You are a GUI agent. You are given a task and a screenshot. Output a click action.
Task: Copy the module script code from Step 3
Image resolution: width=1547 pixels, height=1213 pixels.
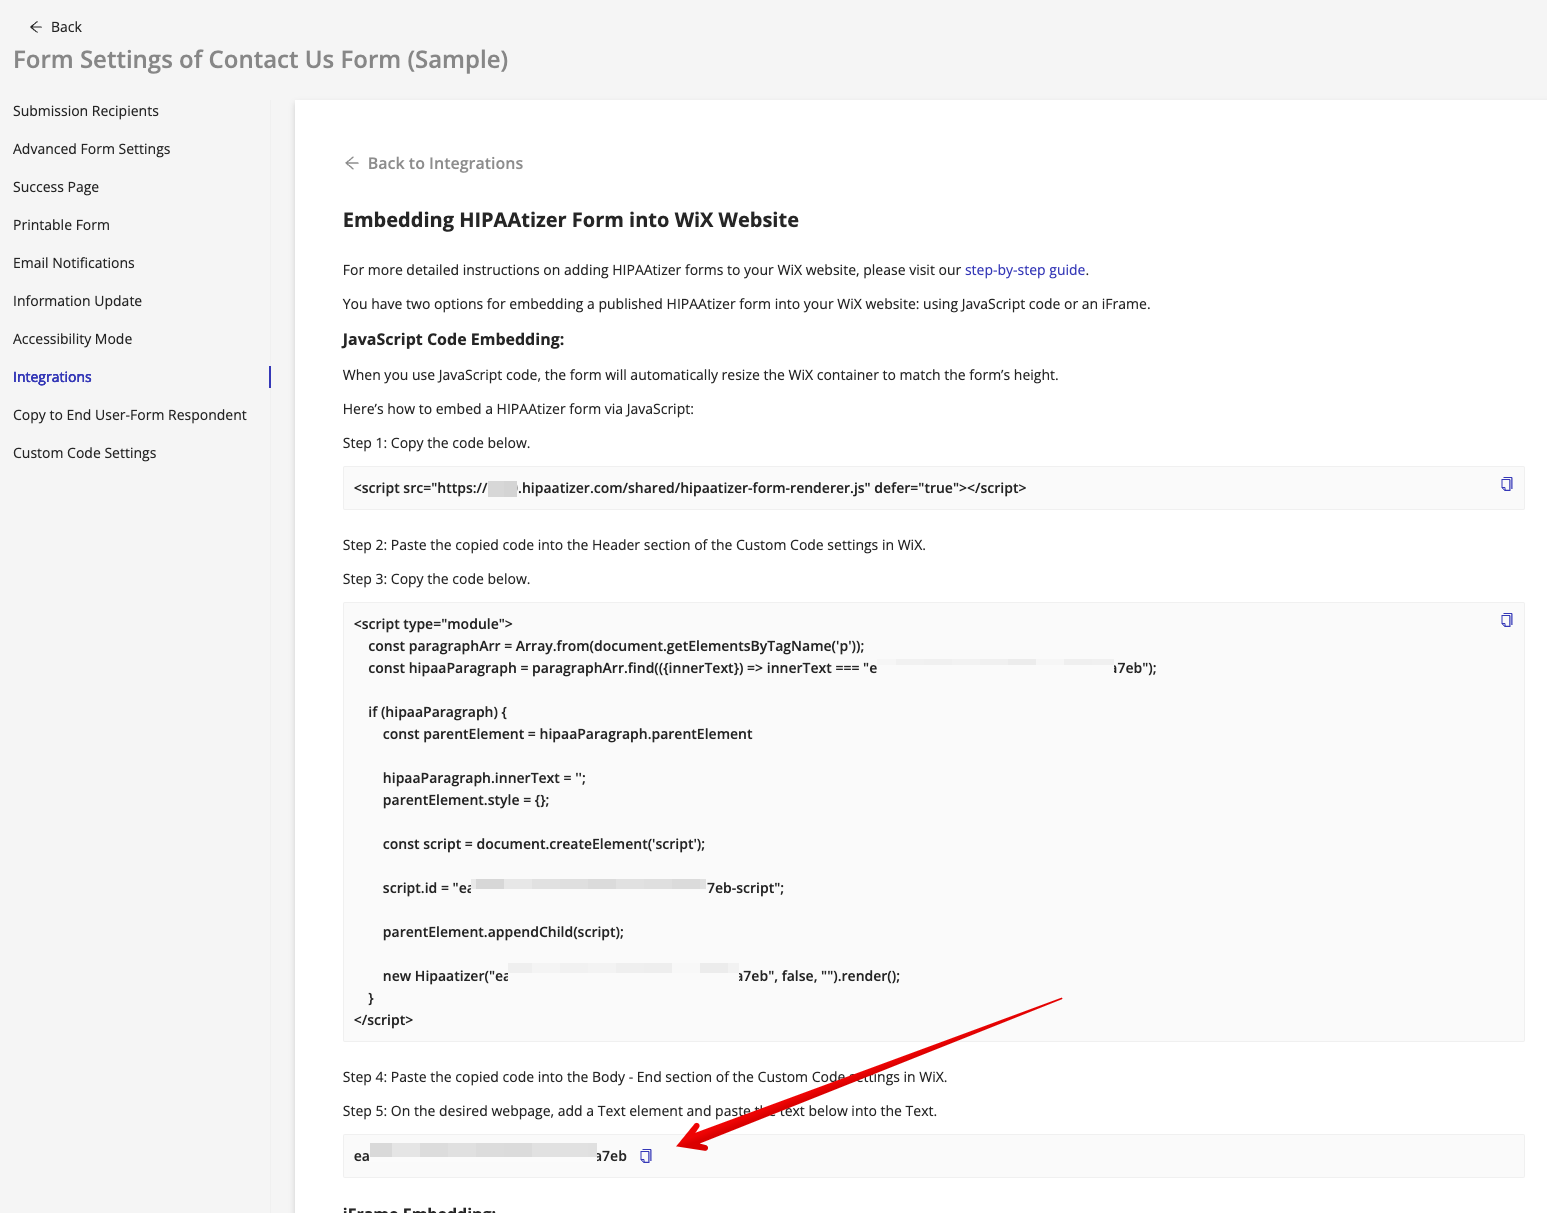tap(1506, 621)
